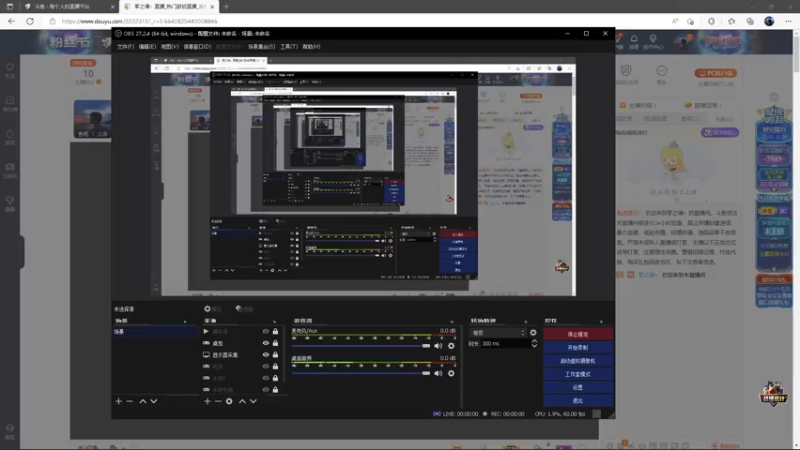Toggle the lock on the 显示器采集 source
Image resolution: width=800 pixels, height=450 pixels.
point(276,355)
